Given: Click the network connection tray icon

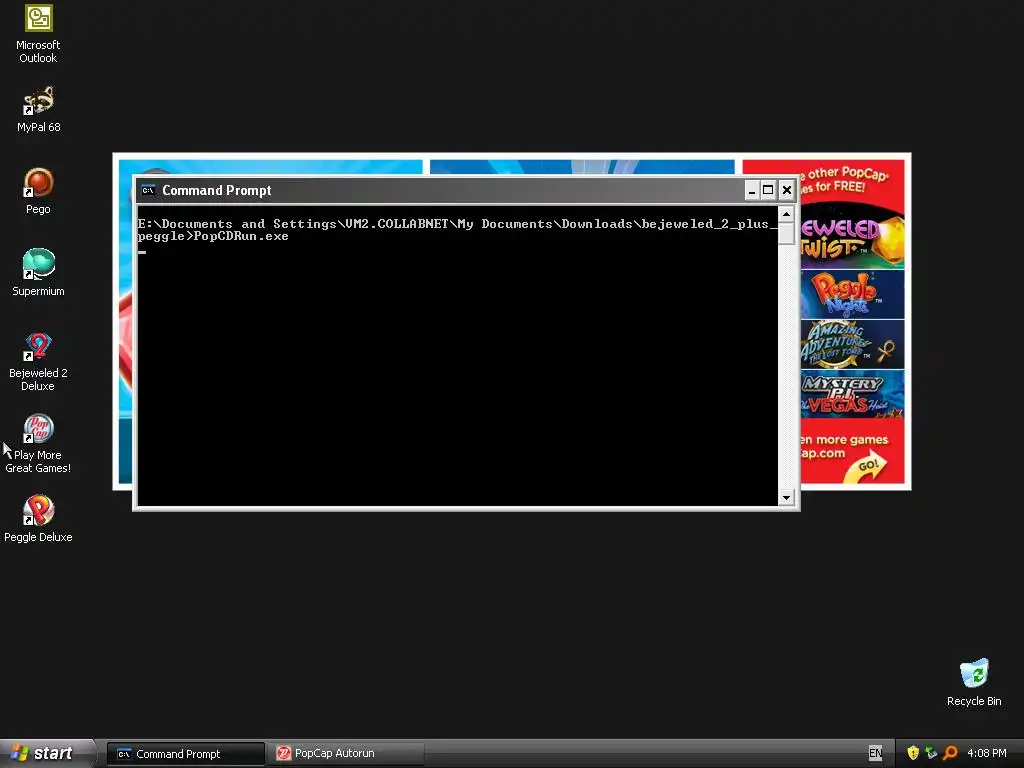Looking at the screenshot, I should [x=931, y=753].
